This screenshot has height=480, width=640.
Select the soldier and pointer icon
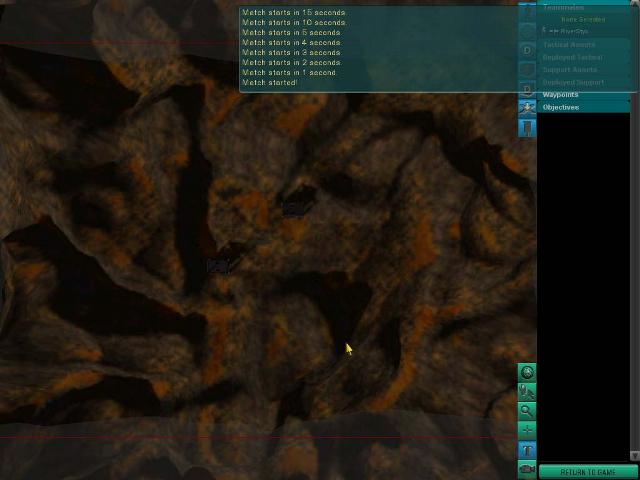[x=527, y=392]
